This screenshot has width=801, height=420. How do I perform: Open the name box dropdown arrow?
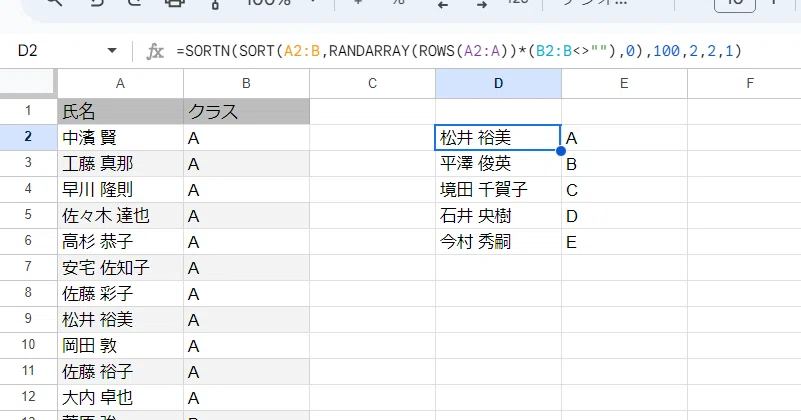point(112,51)
